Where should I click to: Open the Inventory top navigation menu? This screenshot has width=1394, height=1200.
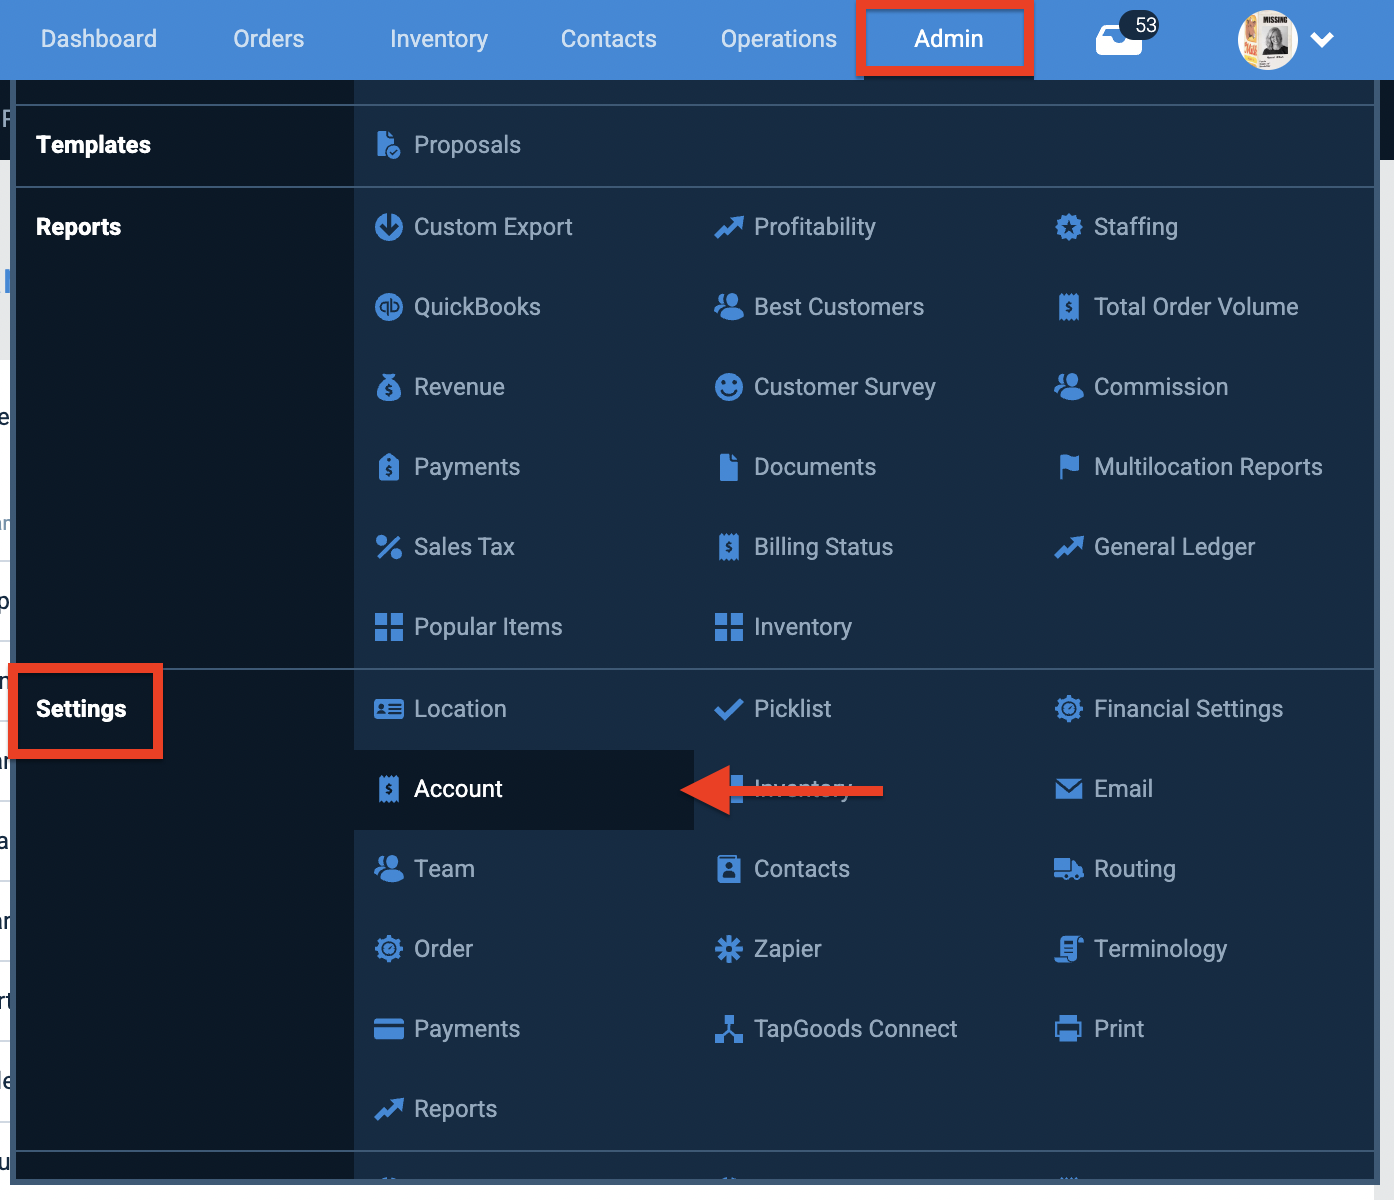coord(439,39)
